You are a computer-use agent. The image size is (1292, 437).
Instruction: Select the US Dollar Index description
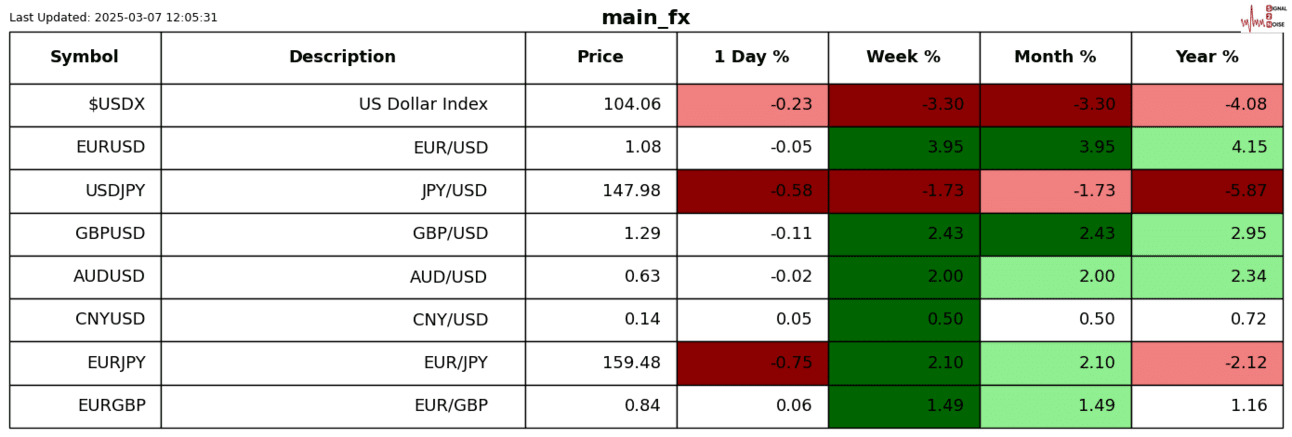coord(423,104)
